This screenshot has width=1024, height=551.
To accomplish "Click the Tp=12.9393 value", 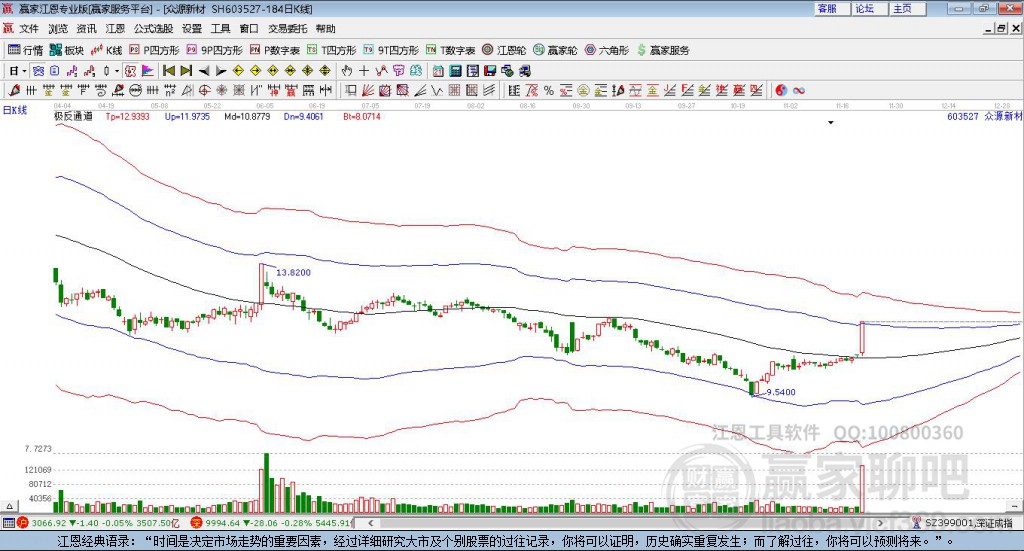I will pyautogui.click(x=127, y=116).
